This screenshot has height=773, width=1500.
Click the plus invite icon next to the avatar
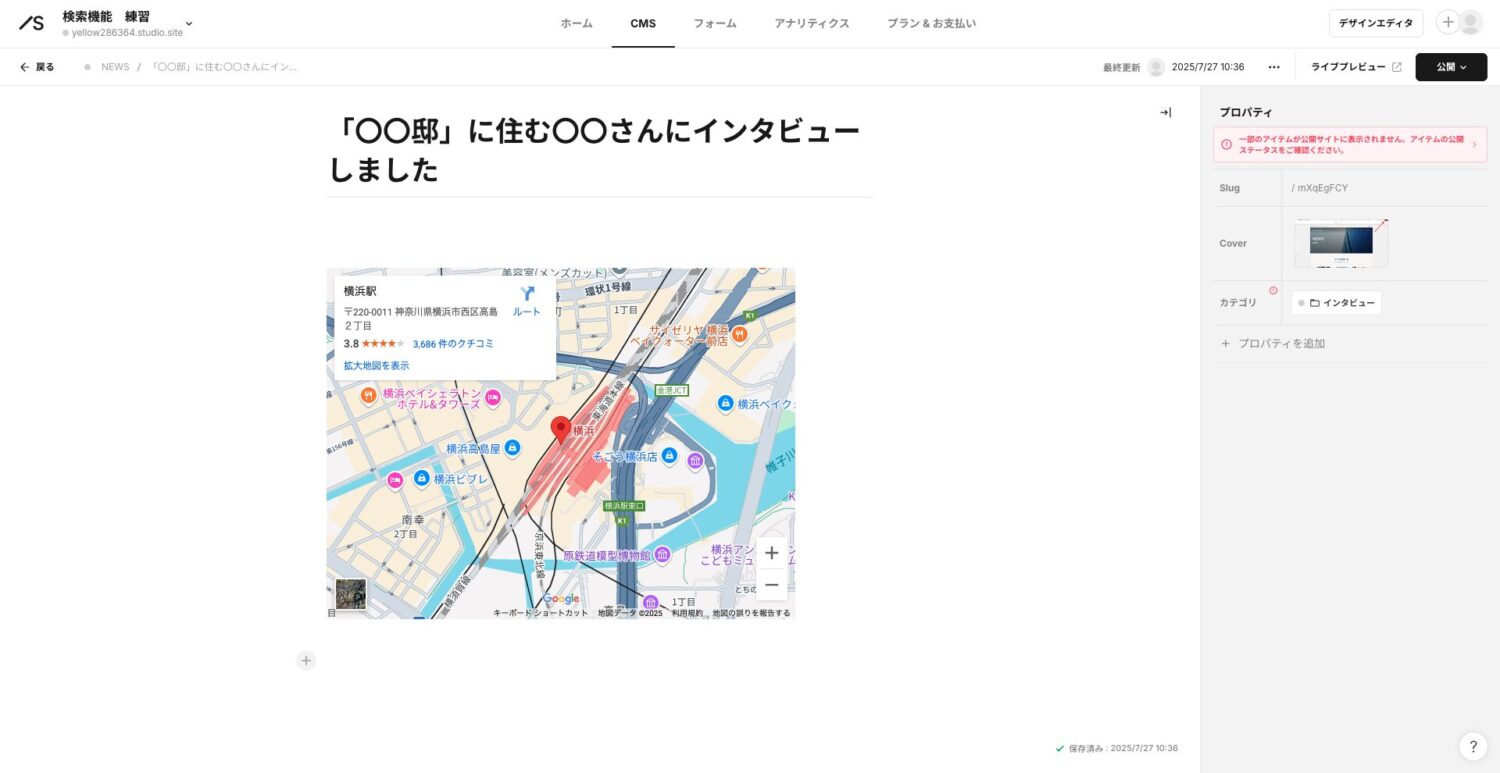tap(1448, 22)
